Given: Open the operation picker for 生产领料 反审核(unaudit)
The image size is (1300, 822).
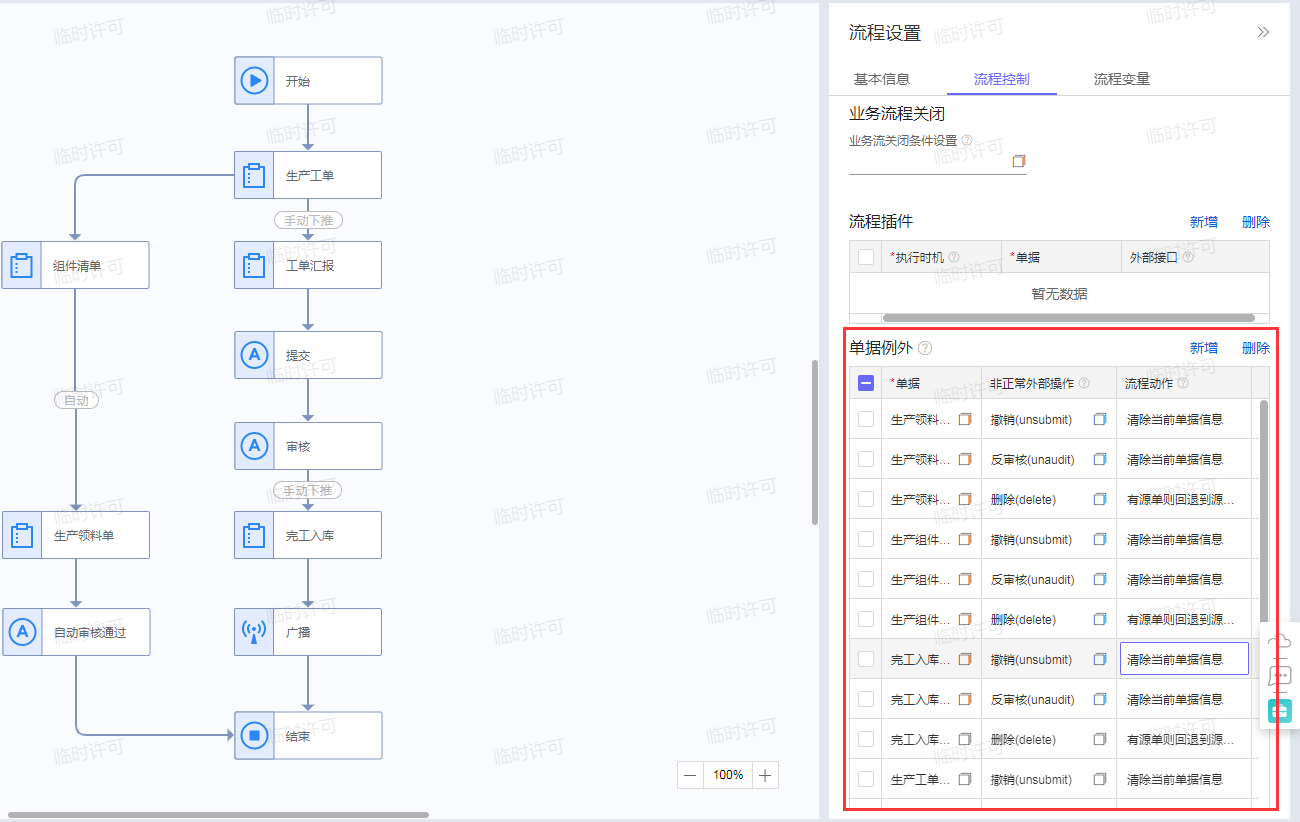Looking at the screenshot, I should (1100, 459).
